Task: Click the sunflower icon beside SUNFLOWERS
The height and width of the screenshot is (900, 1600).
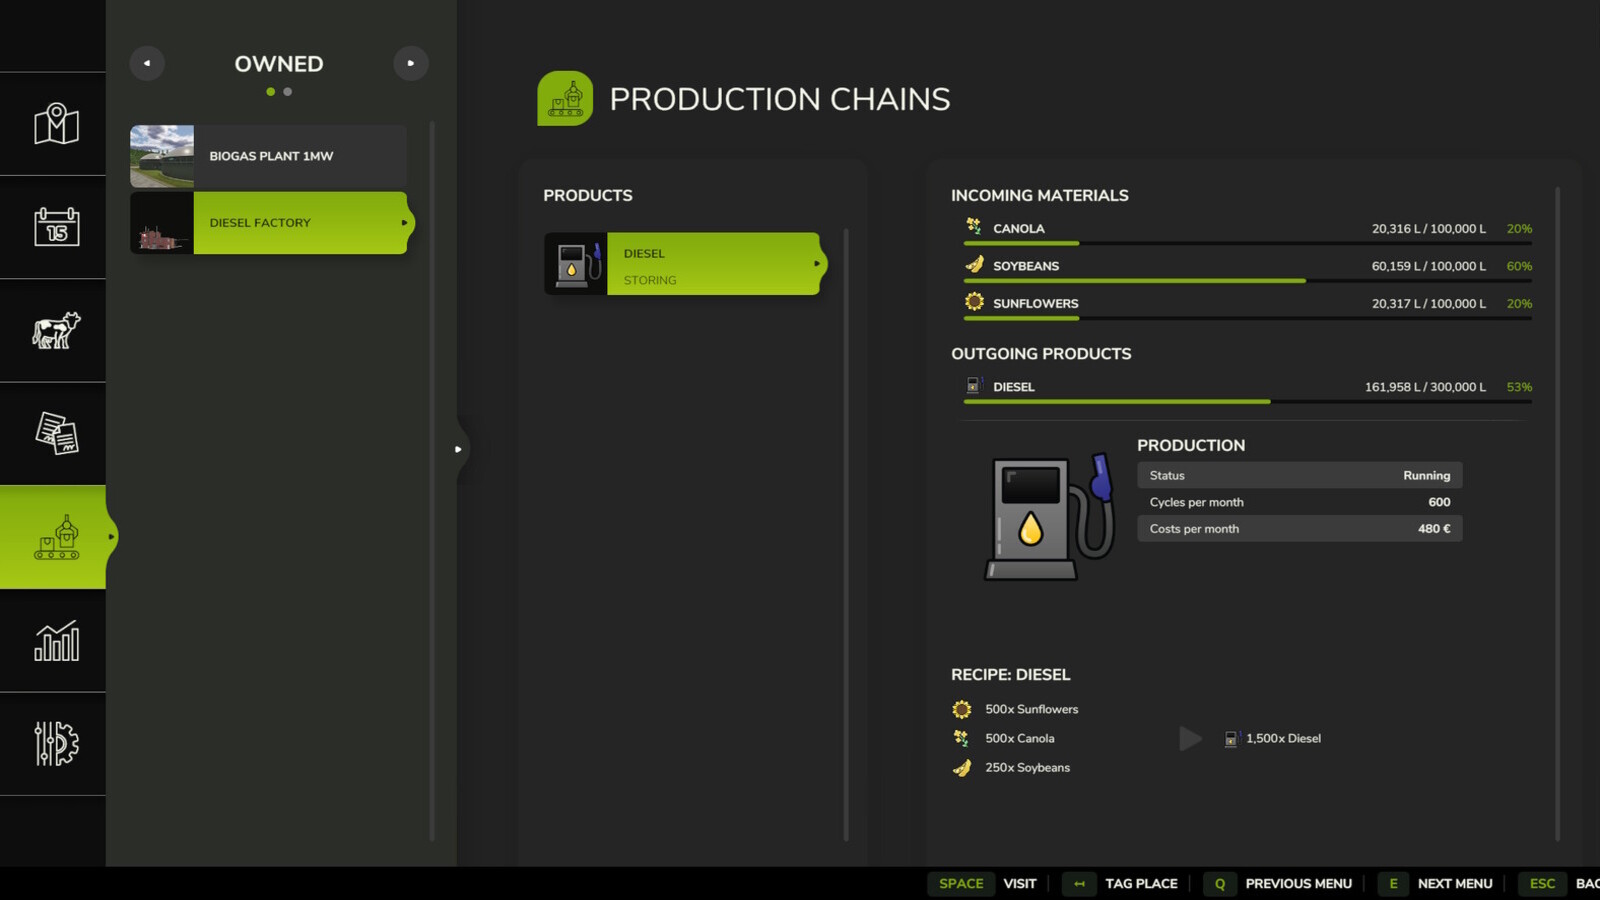Action: tap(972, 301)
